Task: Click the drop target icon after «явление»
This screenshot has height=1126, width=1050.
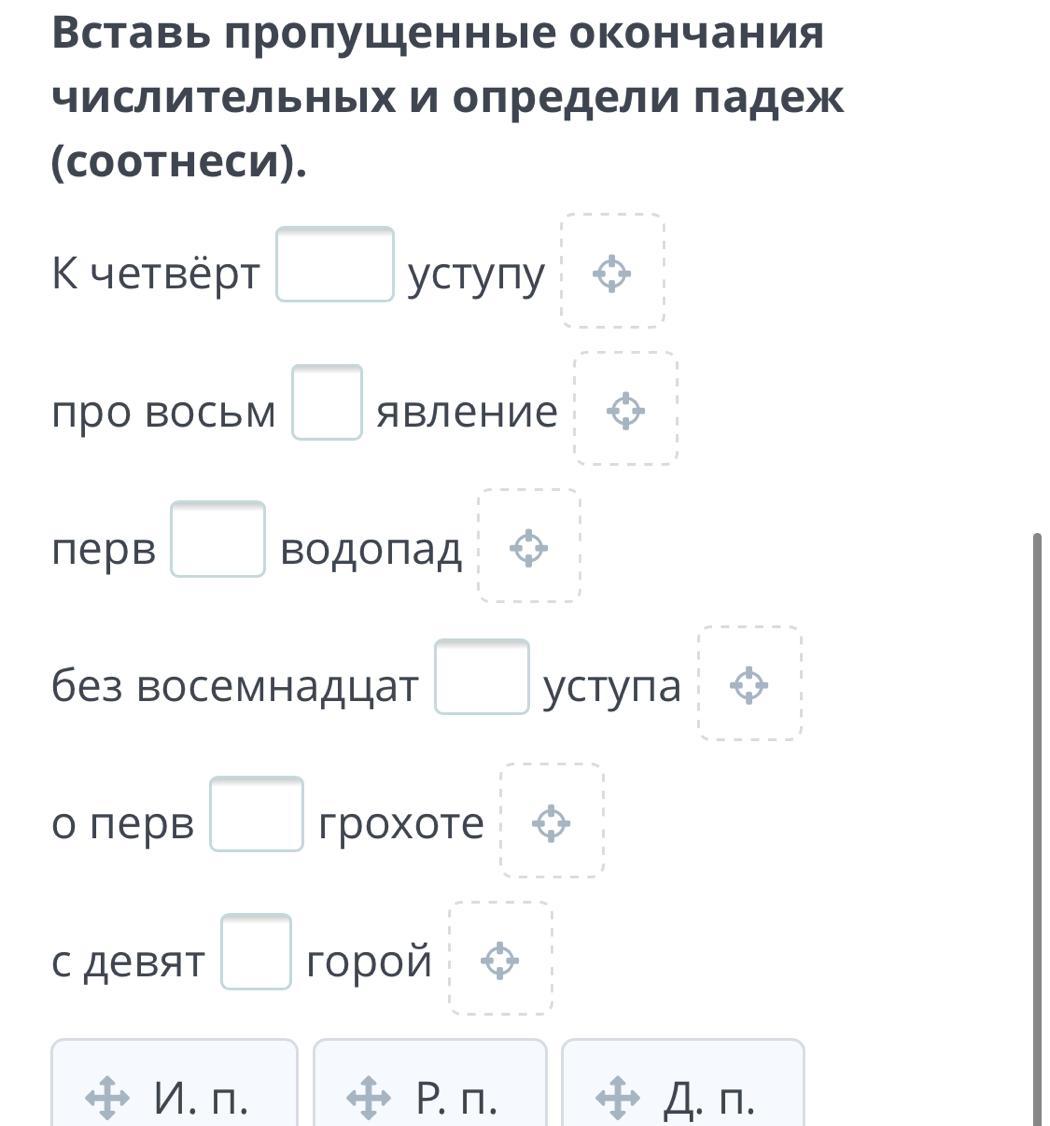Action: [626, 411]
